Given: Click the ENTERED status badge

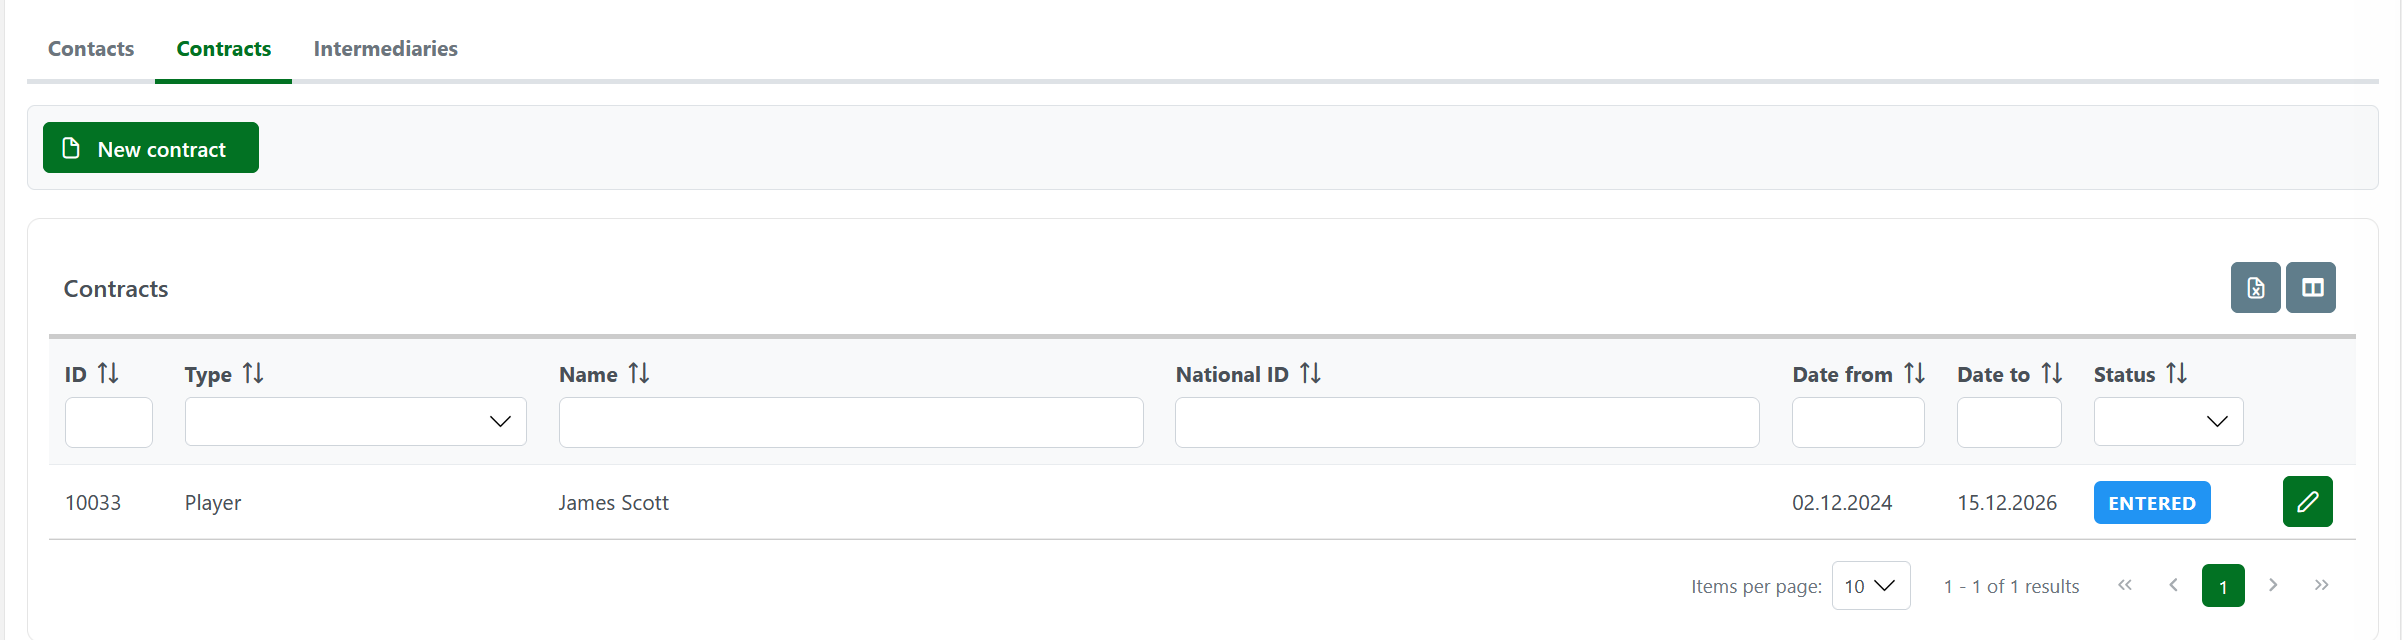Looking at the screenshot, I should 2151,503.
